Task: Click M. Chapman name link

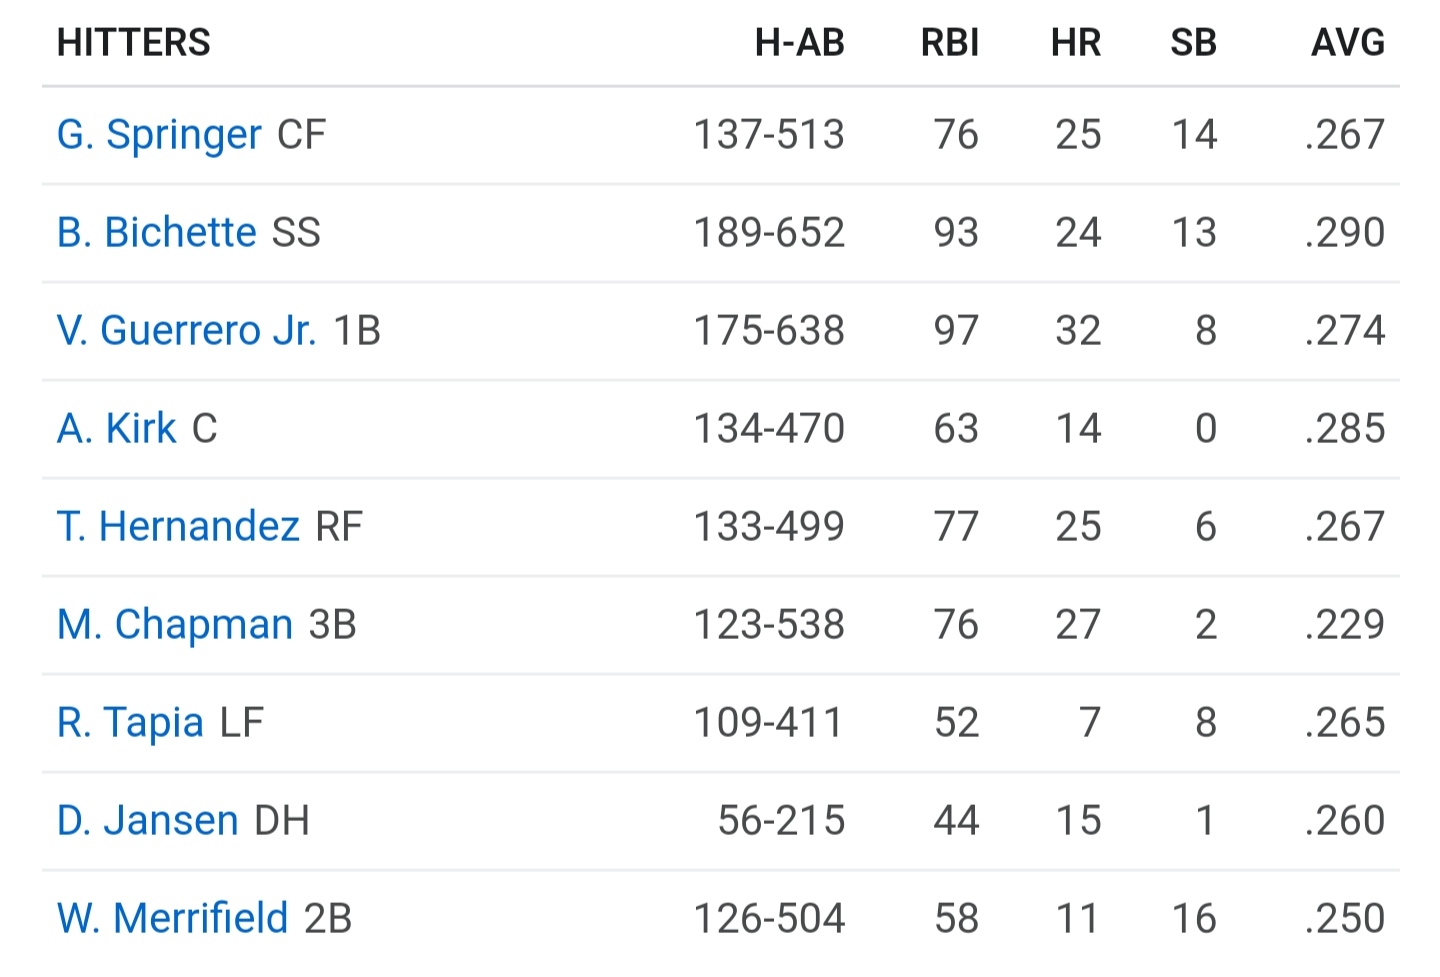Action: (x=175, y=625)
